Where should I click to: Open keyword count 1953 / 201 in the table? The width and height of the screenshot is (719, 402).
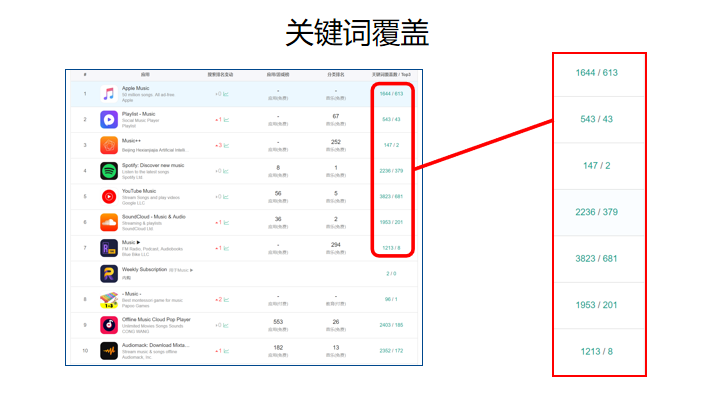(391, 222)
